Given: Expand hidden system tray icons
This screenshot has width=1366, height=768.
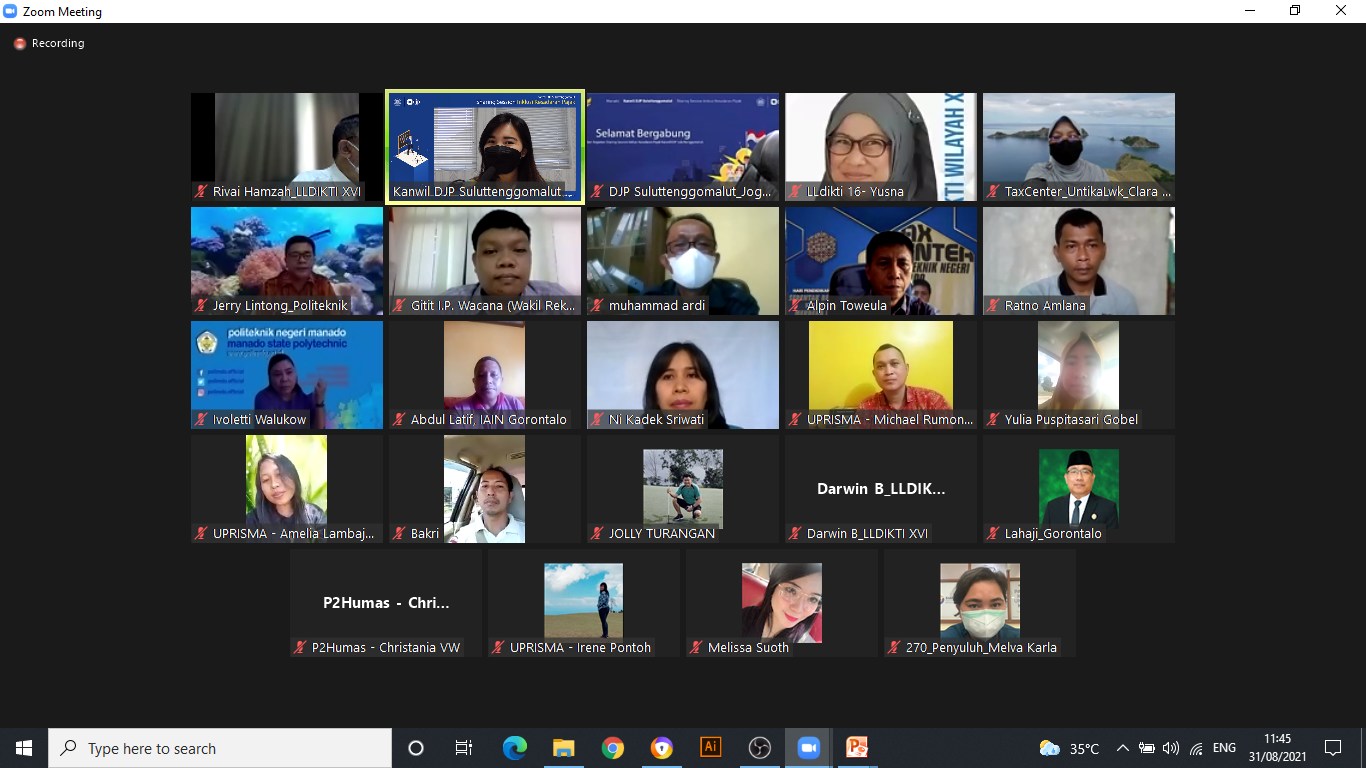Looking at the screenshot, I should [x=1122, y=748].
